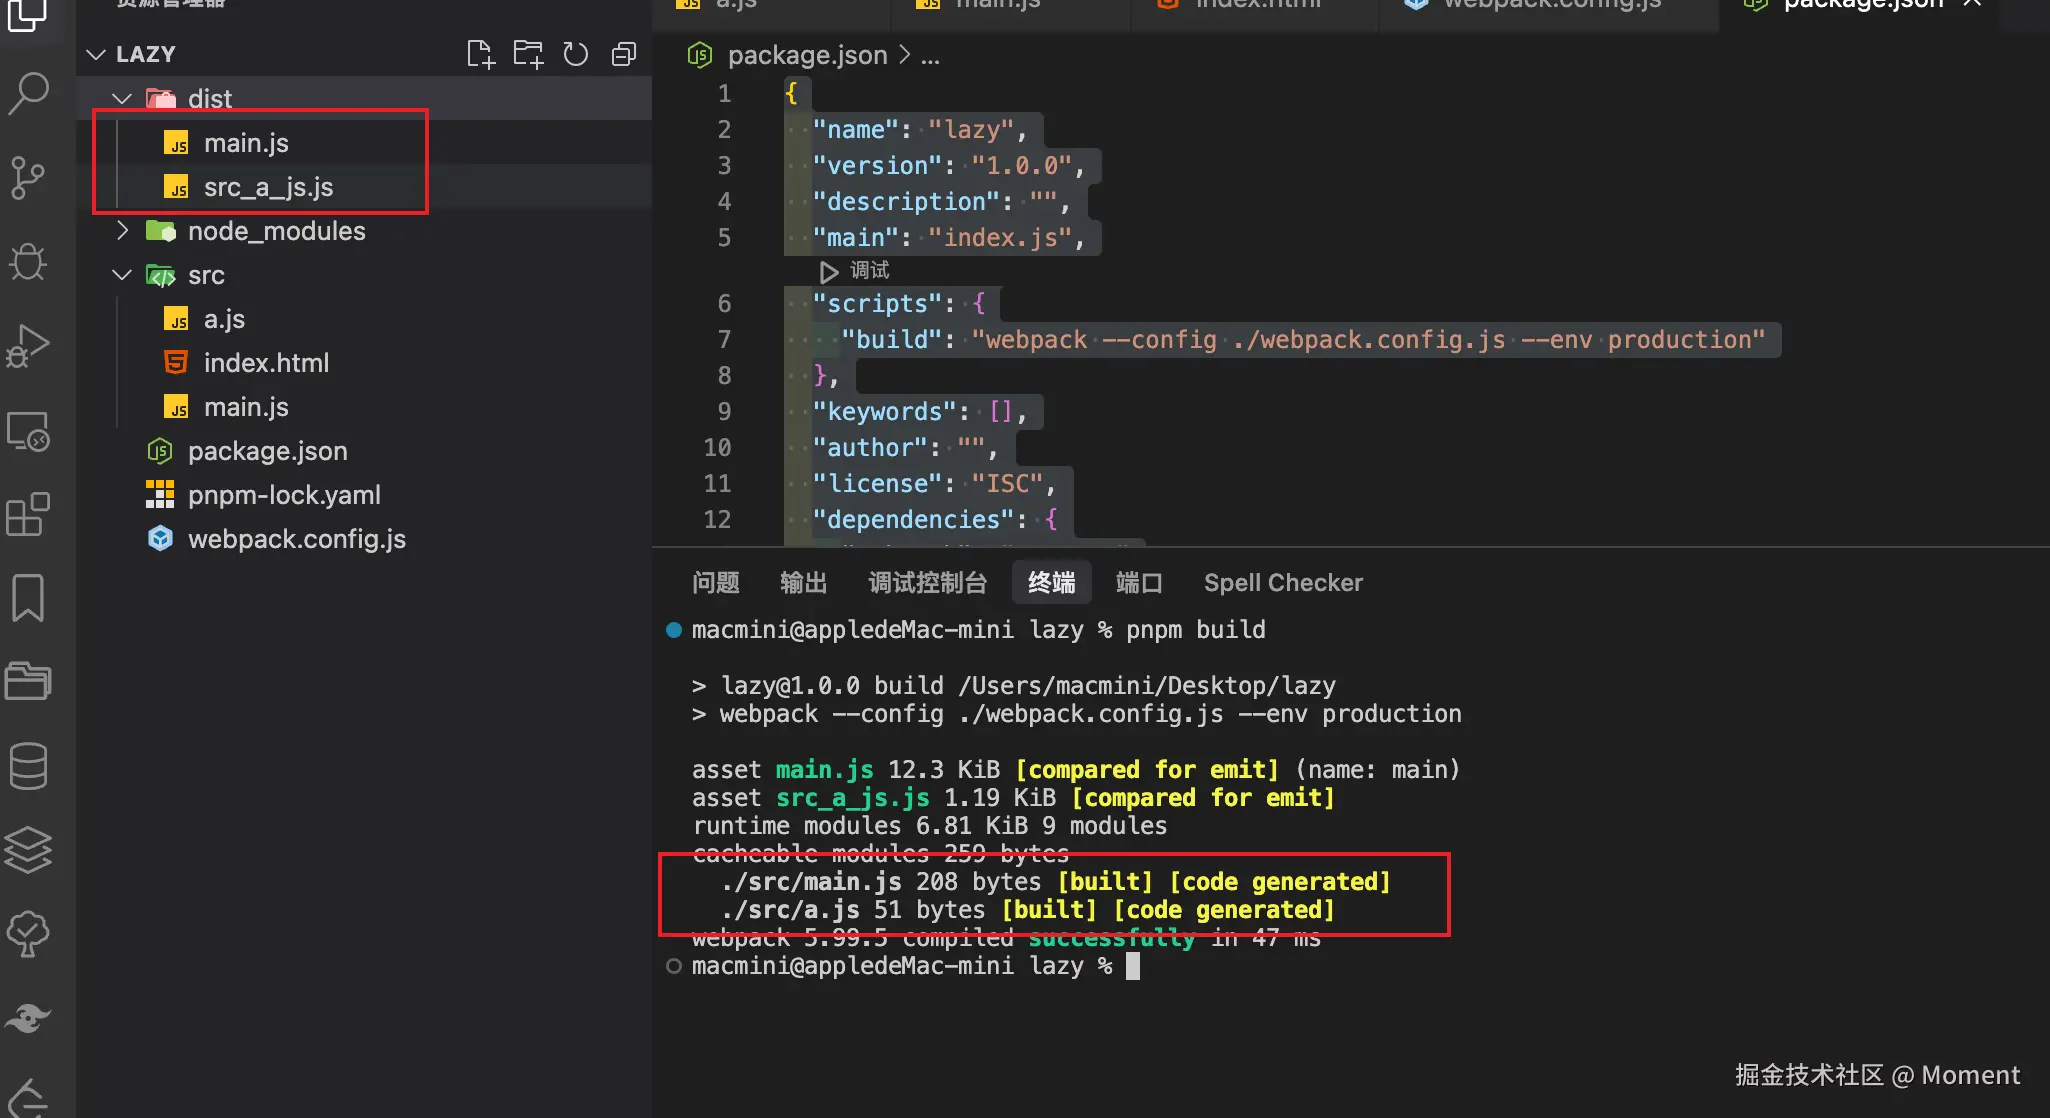Switch to the Spell Checker panel tab
This screenshot has height=1118, width=2050.
point(1283,583)
